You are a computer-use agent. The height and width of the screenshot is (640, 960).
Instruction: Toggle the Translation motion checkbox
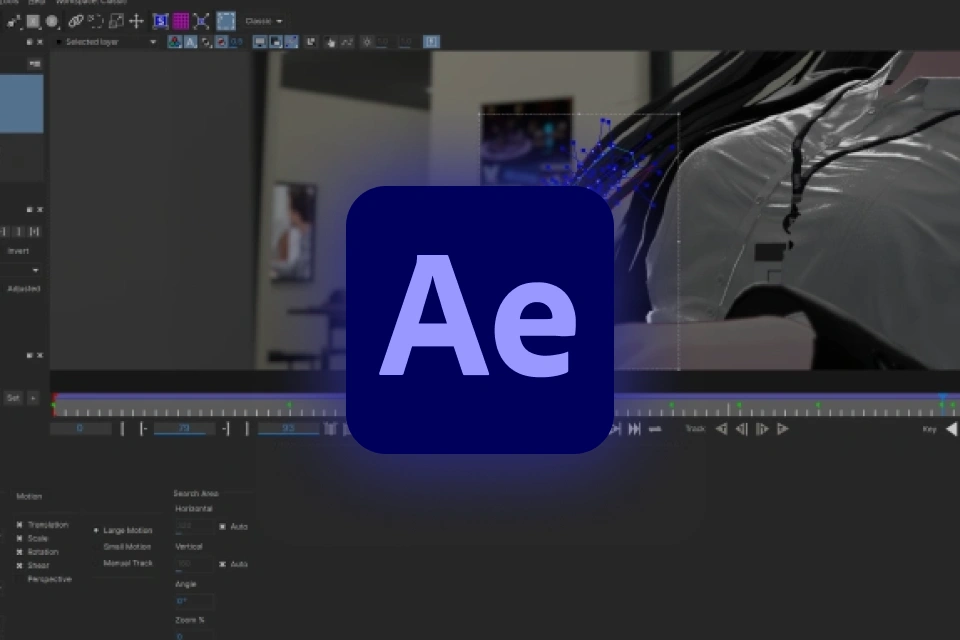(20, 525)
